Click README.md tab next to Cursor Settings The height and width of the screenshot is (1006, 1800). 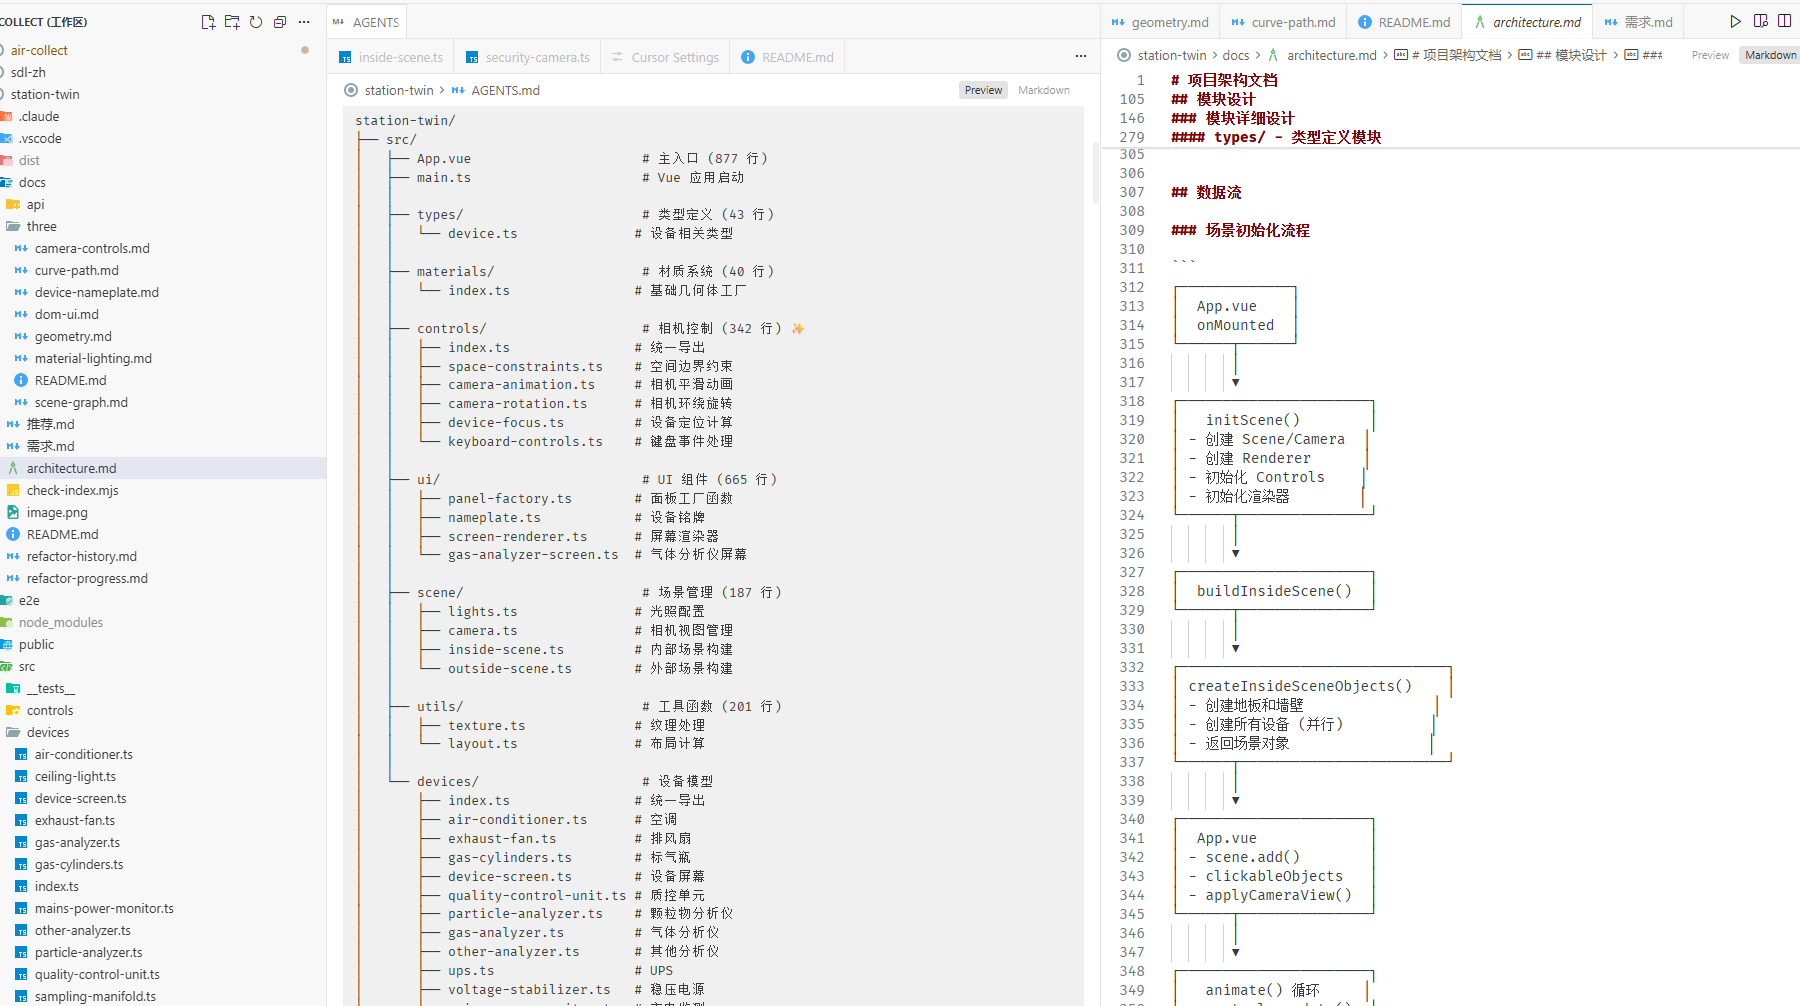click(787, 57)
